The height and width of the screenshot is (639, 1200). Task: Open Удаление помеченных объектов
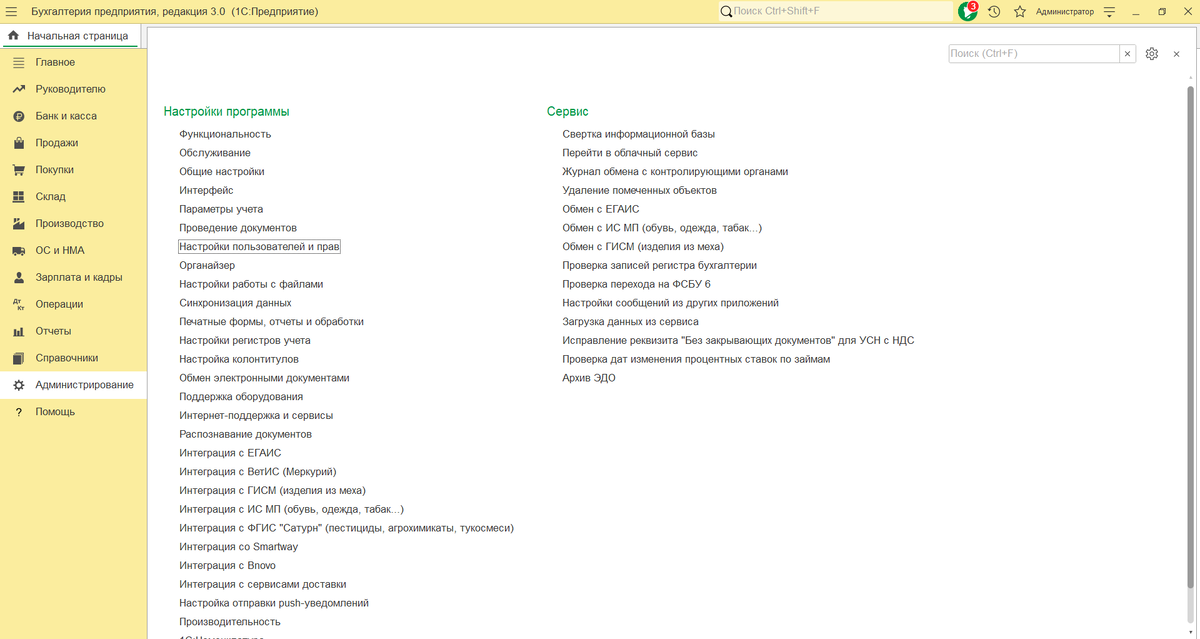point(639,190)
